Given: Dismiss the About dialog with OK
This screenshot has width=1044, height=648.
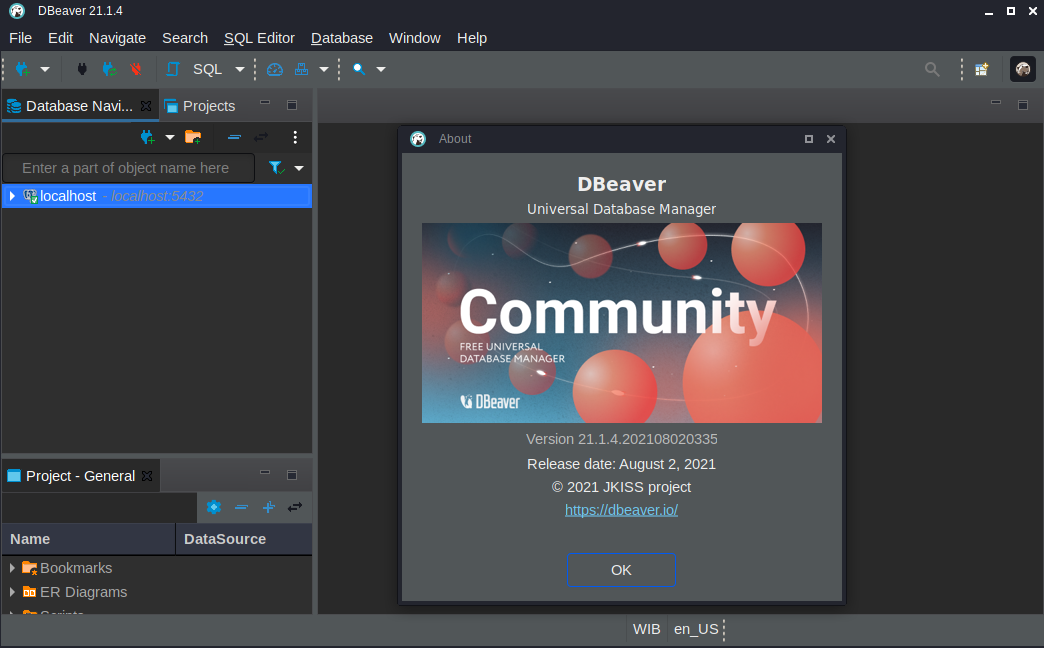Looking at the screenshot, I should coord(621,570).
